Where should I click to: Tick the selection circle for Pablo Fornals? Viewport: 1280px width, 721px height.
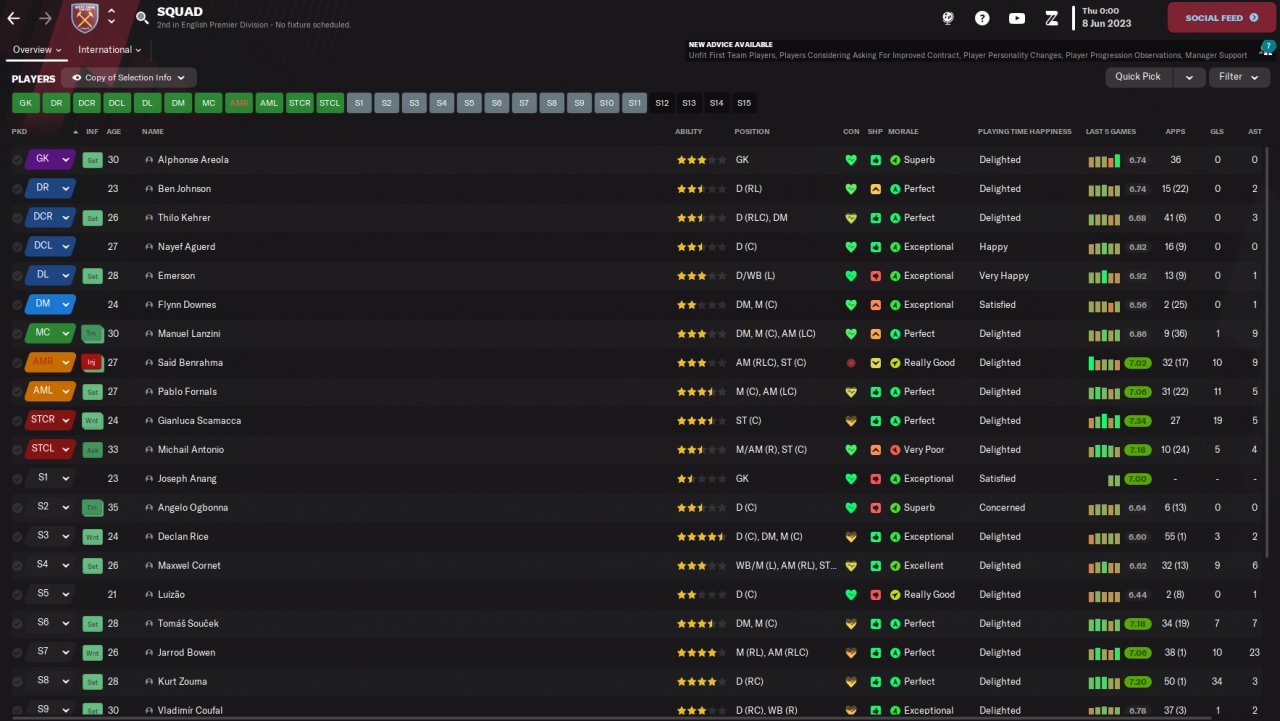(x=17, y=392)
